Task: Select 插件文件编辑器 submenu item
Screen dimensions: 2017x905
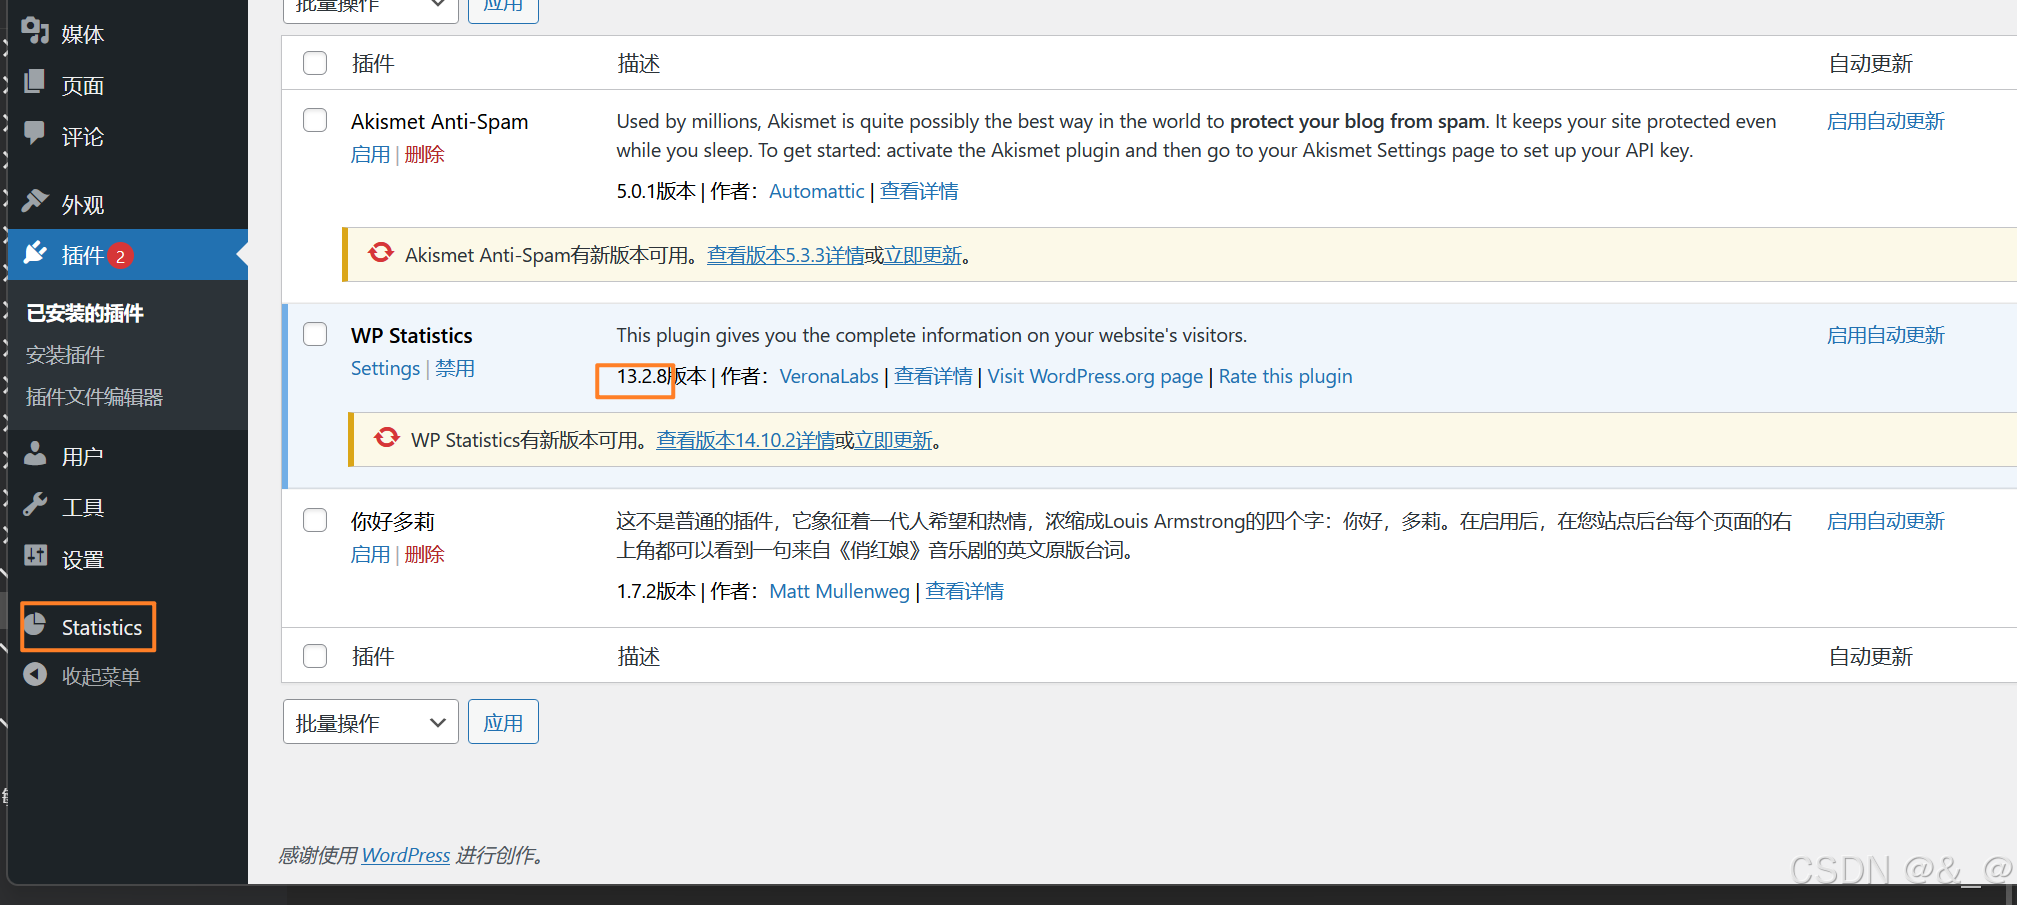Action: [x=94, y=397]
